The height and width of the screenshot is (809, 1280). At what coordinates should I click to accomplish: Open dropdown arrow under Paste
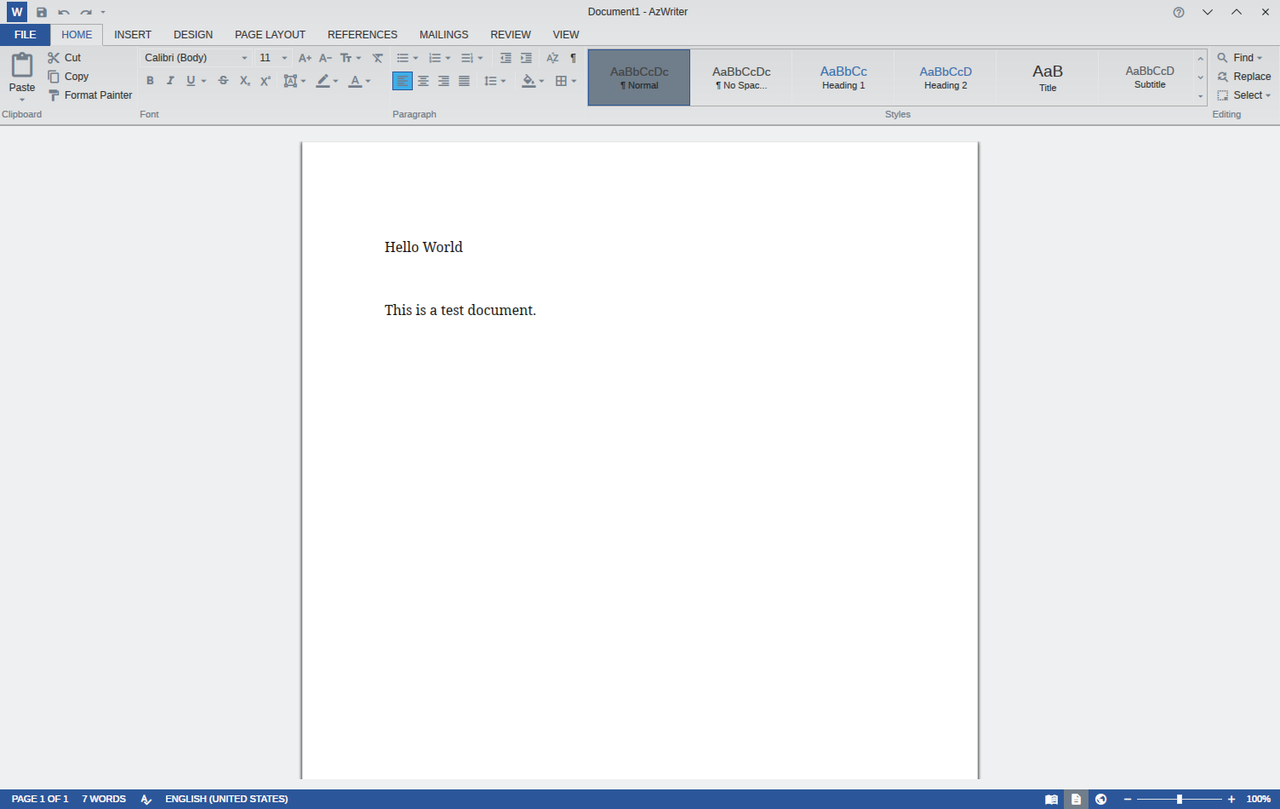(22, 99)
